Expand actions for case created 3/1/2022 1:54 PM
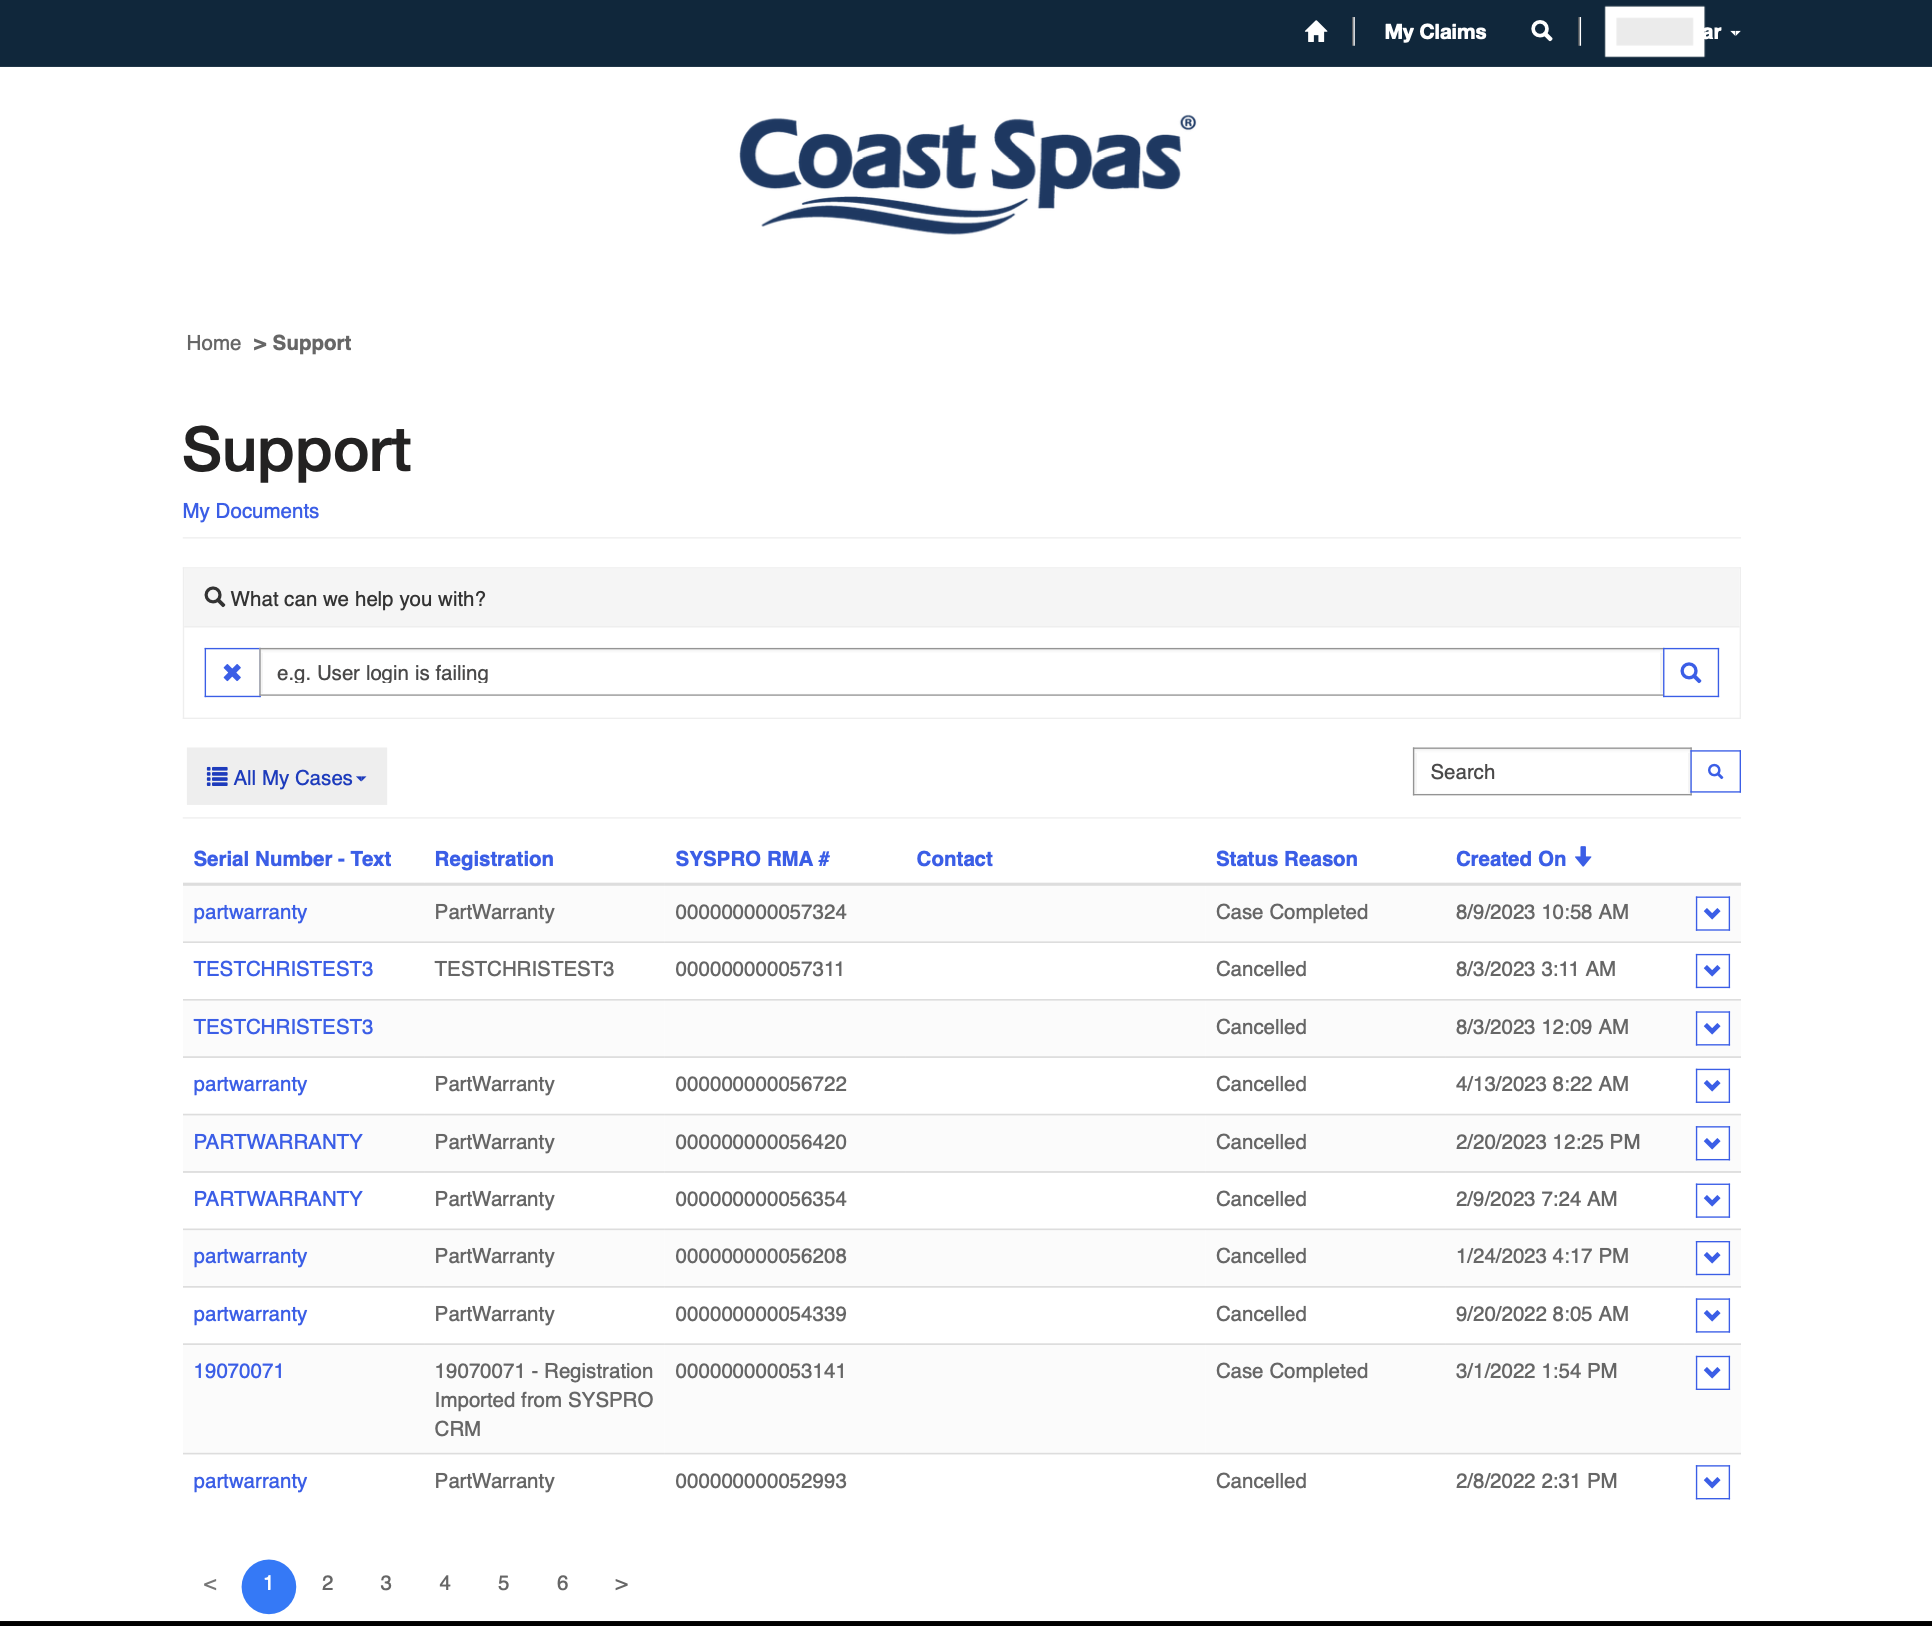 [1713, 1373]
